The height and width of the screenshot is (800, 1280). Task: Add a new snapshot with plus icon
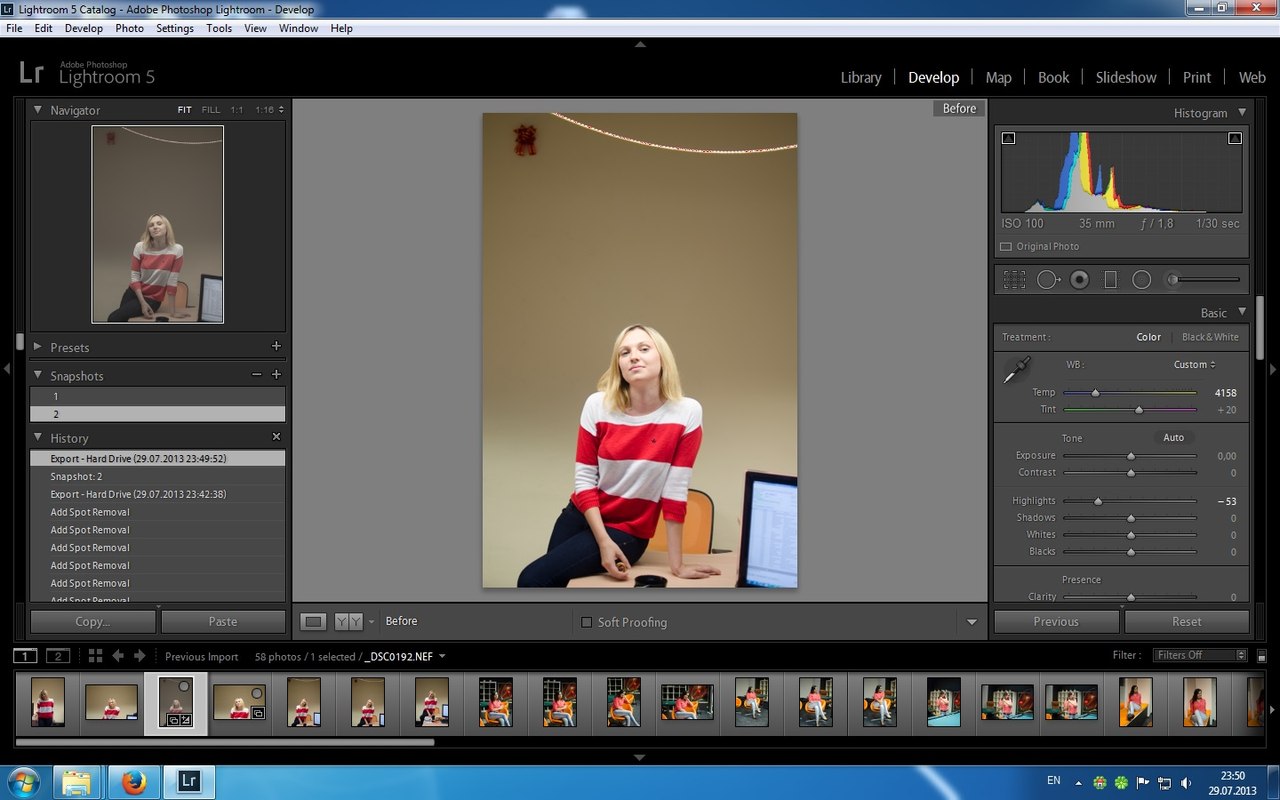tap(276, 375)
